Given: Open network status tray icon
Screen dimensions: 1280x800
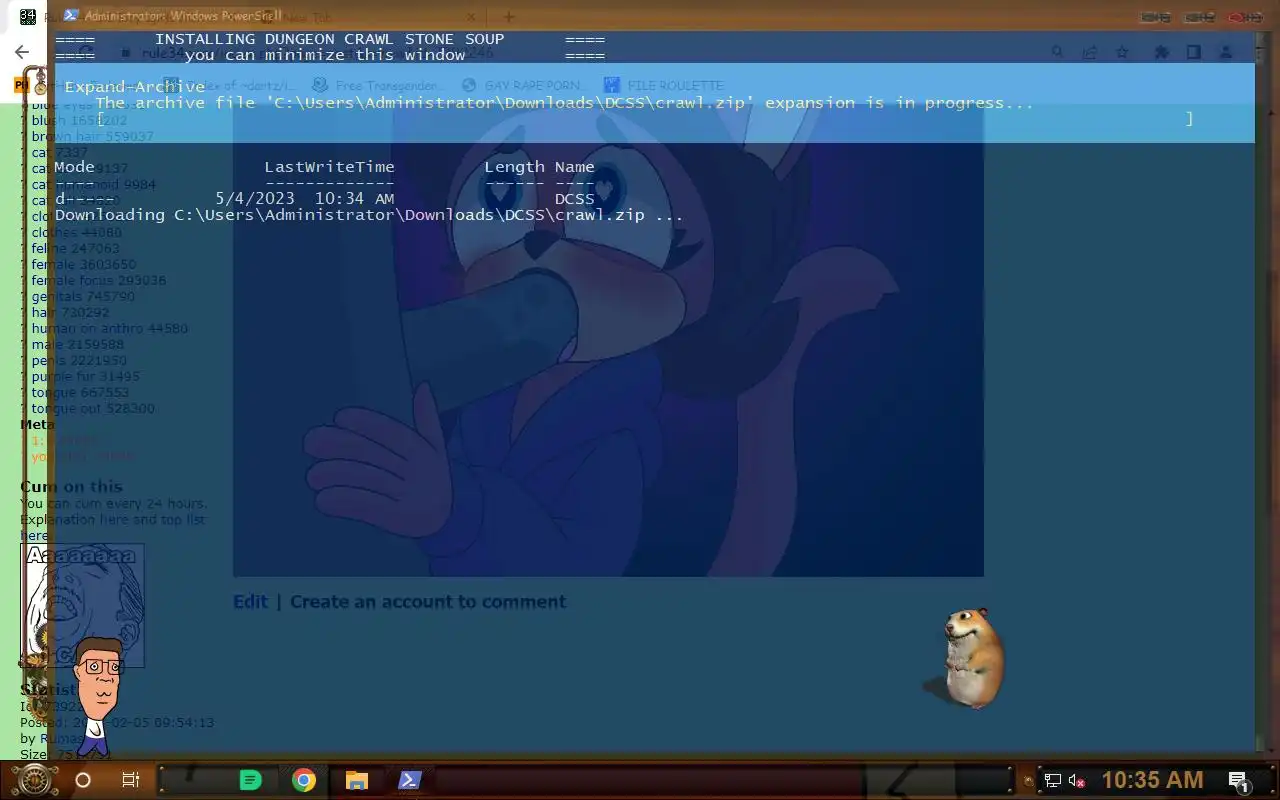Looking at the screenshot, I should 1053,781.
